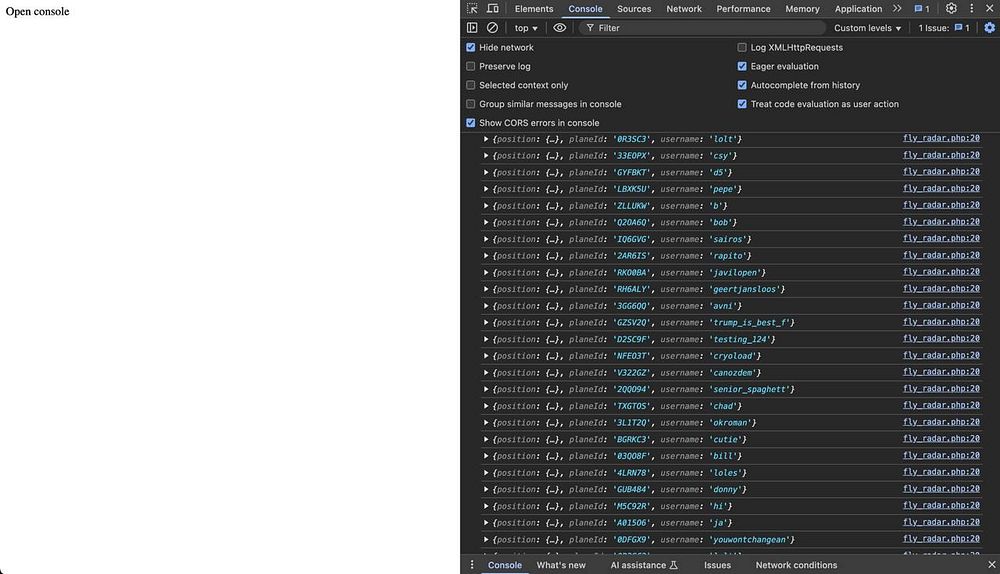Enable Log XMLHttpRequests checkbox
1000x574 pixels.
[742, 47]
